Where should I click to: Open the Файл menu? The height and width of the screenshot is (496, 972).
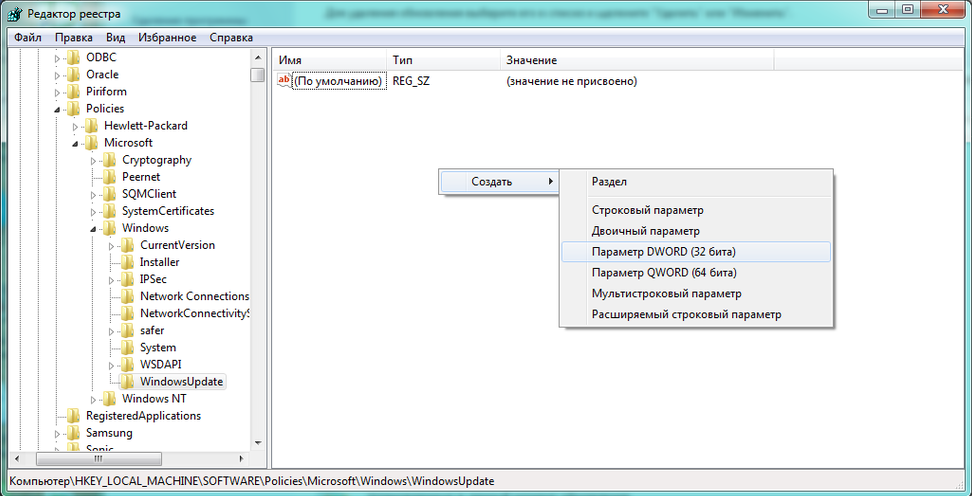(27, 38)
